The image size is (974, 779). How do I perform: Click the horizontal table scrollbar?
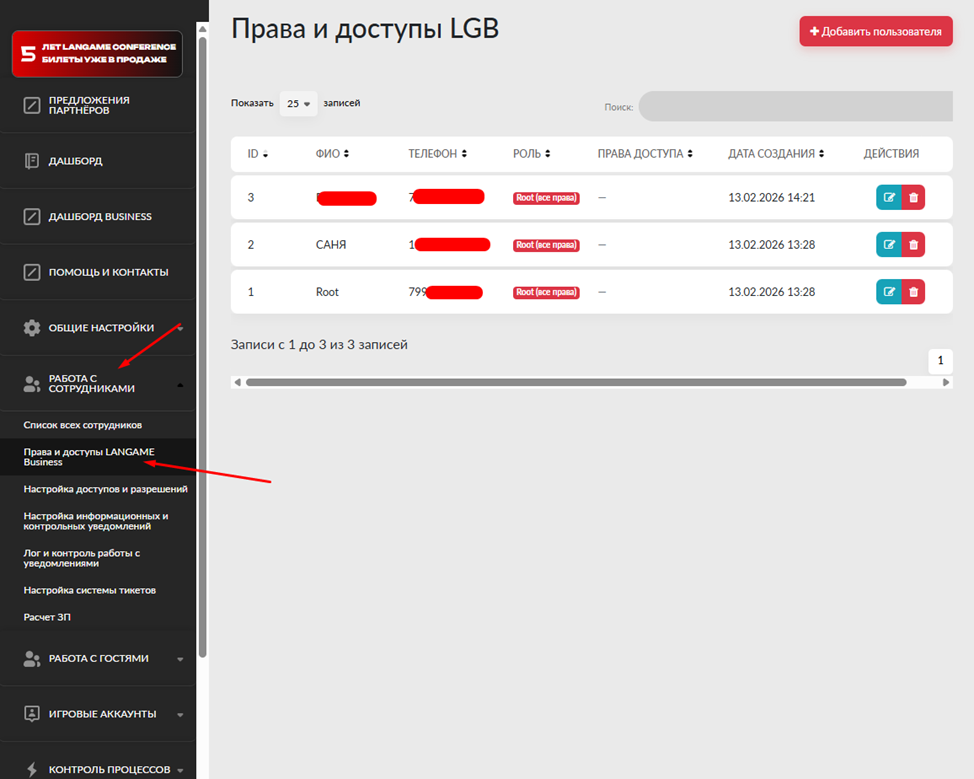(575, 382)
